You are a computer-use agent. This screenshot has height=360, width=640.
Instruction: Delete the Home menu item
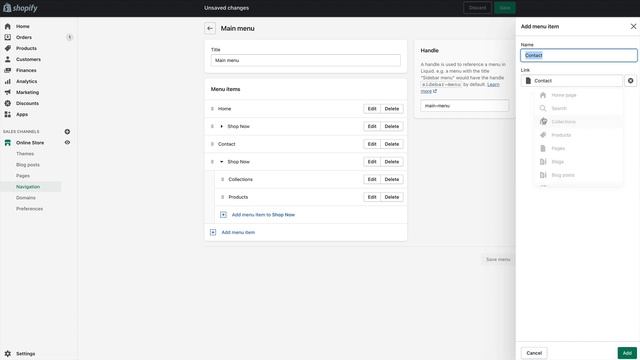tap(392, 109)
